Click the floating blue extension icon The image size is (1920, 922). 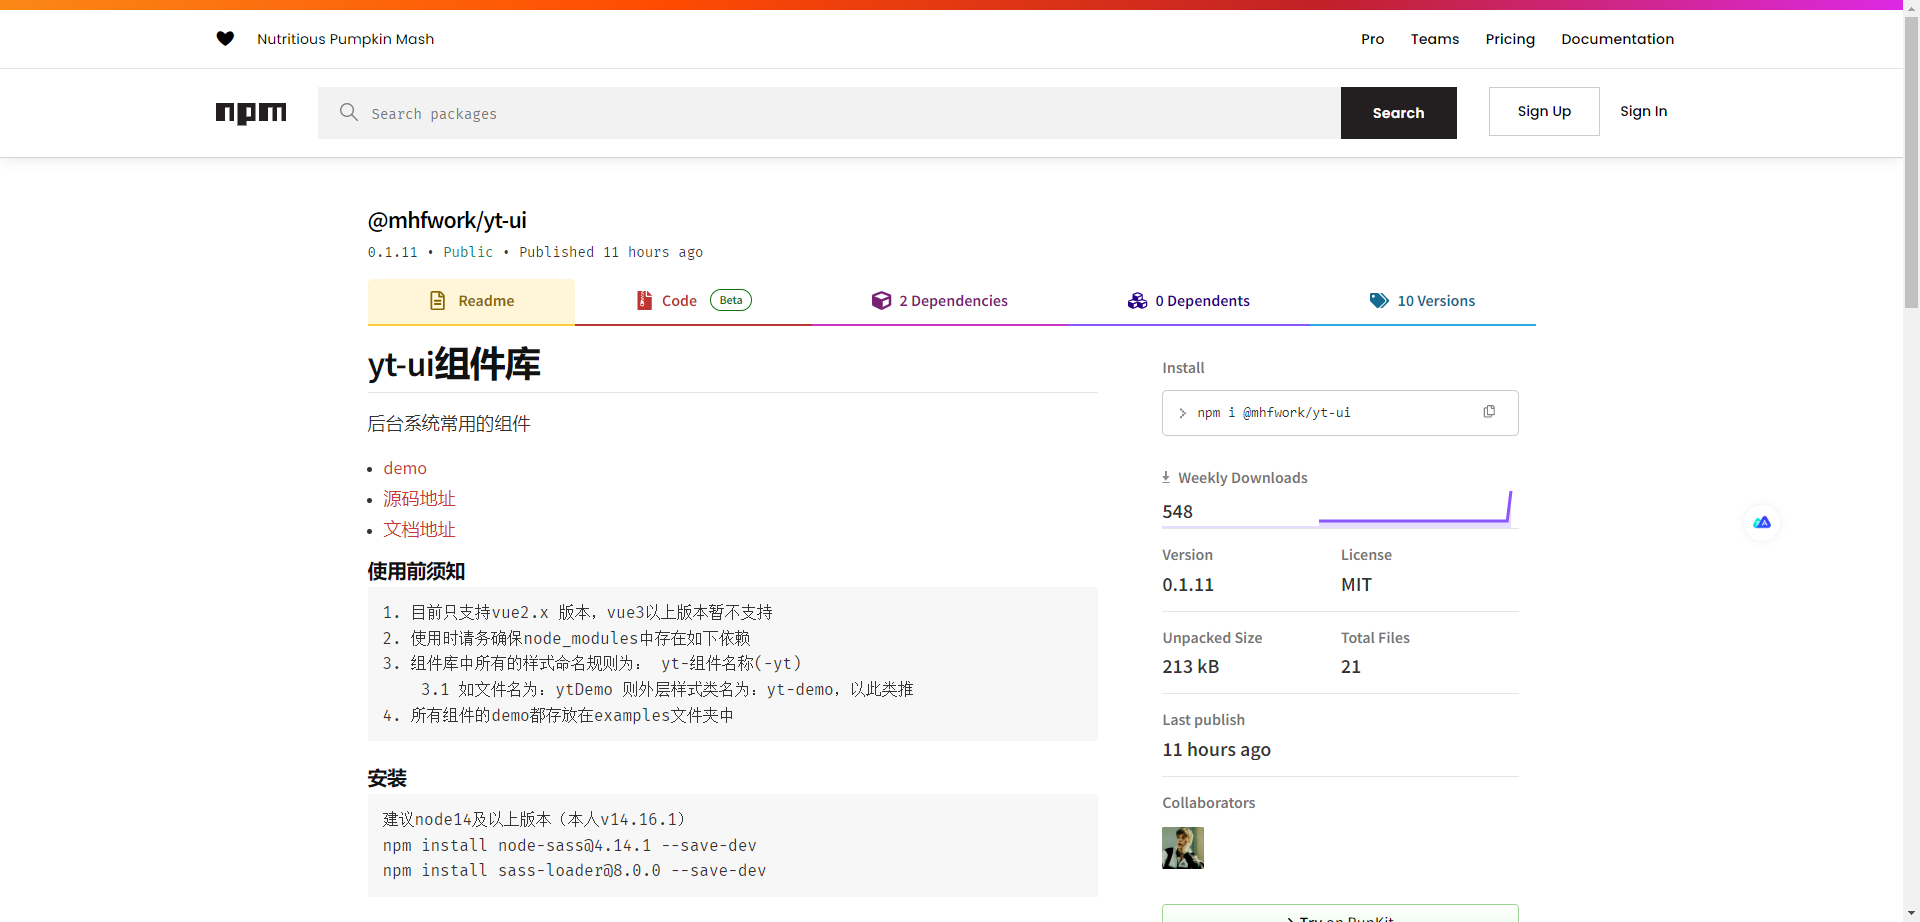coord(1762,522)
